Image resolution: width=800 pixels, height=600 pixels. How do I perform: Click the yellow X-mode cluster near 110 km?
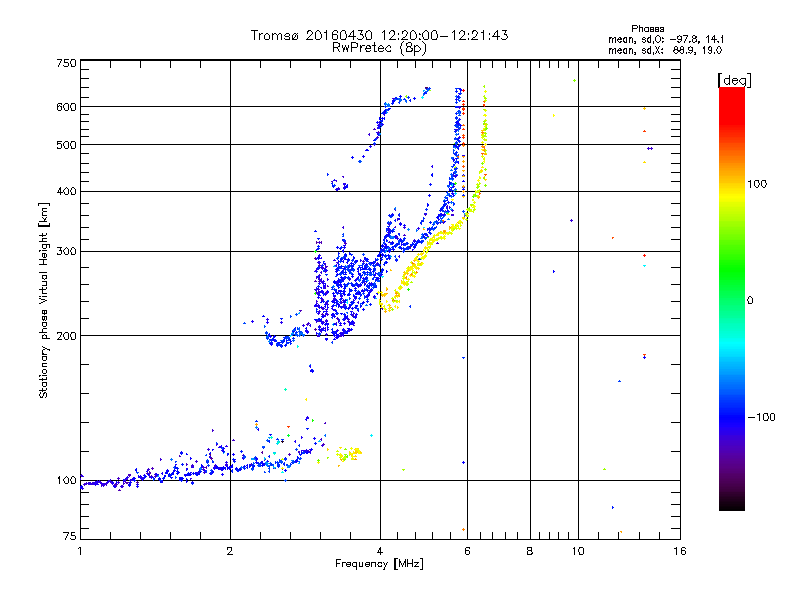click(x=349, y=454)
